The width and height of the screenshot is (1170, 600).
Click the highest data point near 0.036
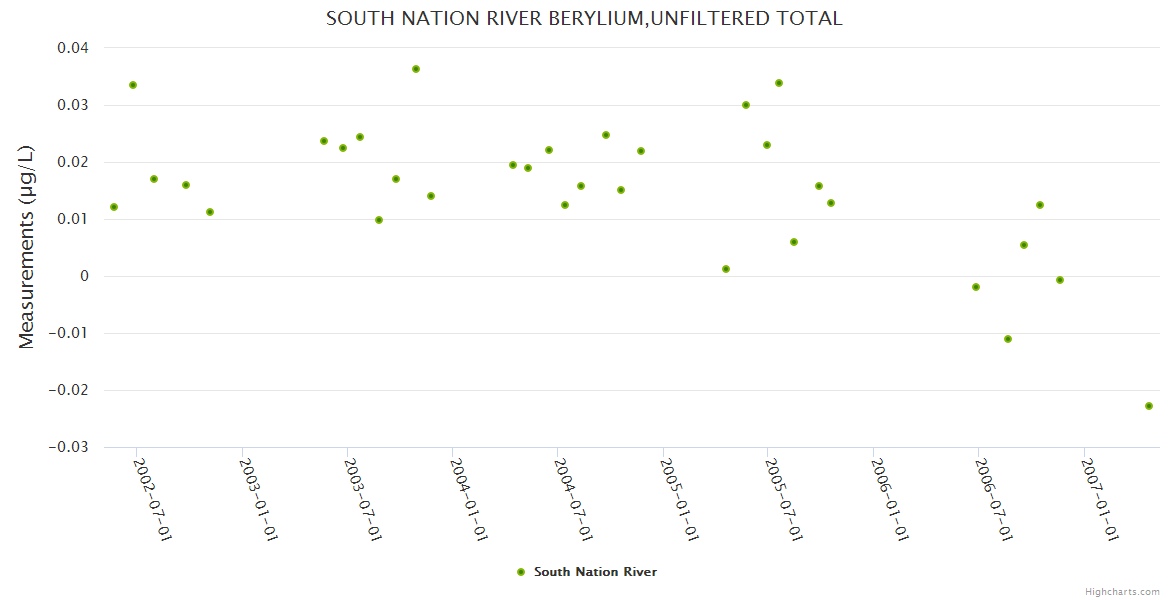pyautogui.click(x=416, y=69)
